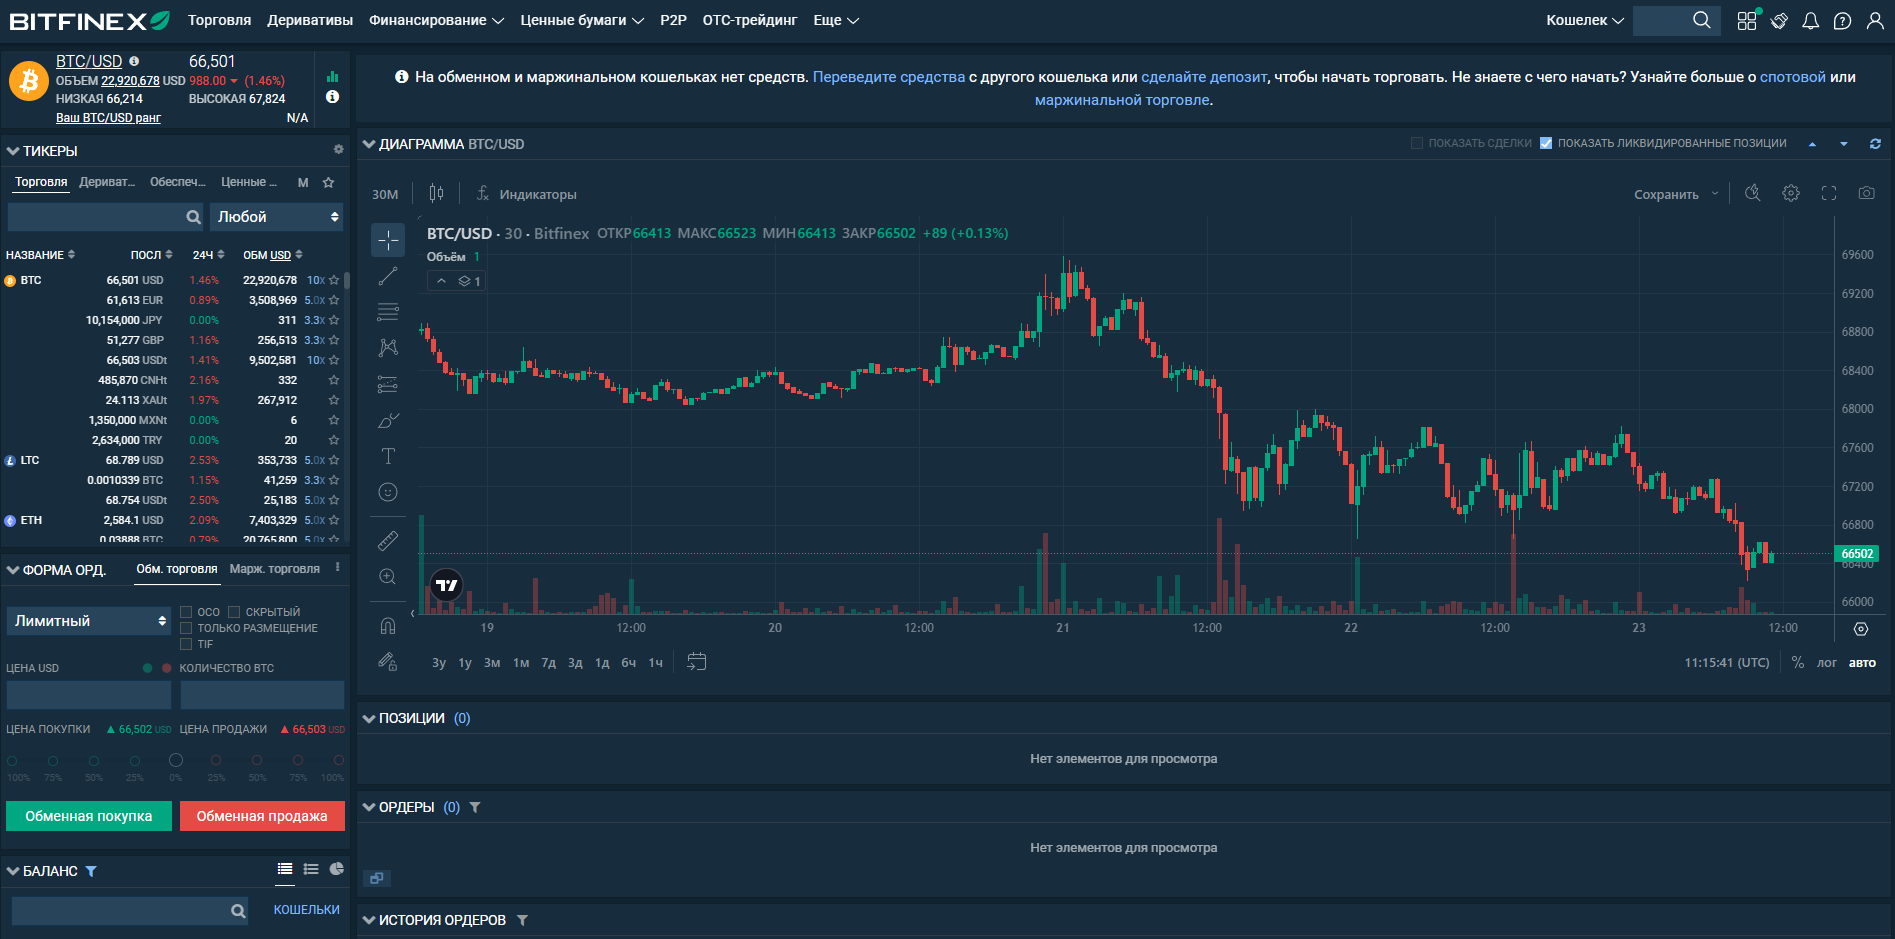This screenshot has height=939, width=1895.
Task: Select the text annotation tool
Action: [388, 456]
